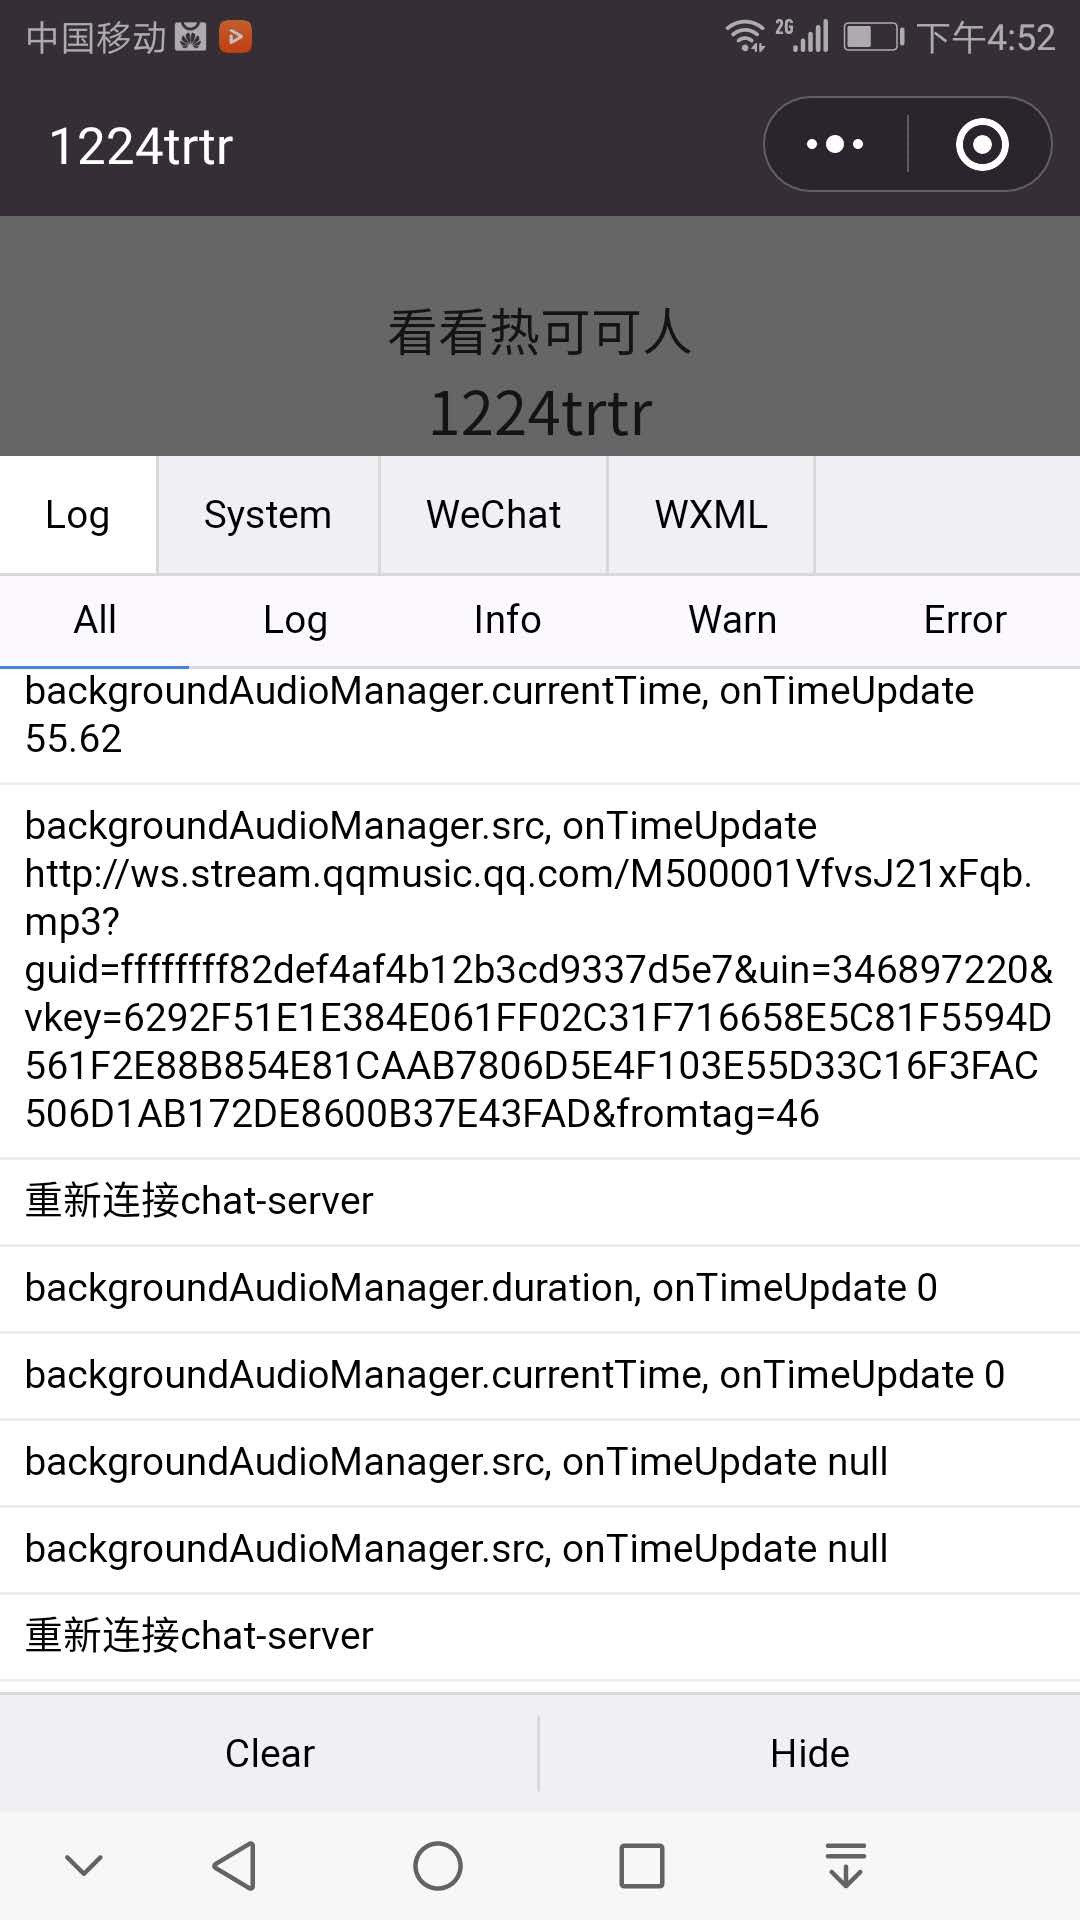
Task: Select the top-level Log tab
Action: [78, 515]
